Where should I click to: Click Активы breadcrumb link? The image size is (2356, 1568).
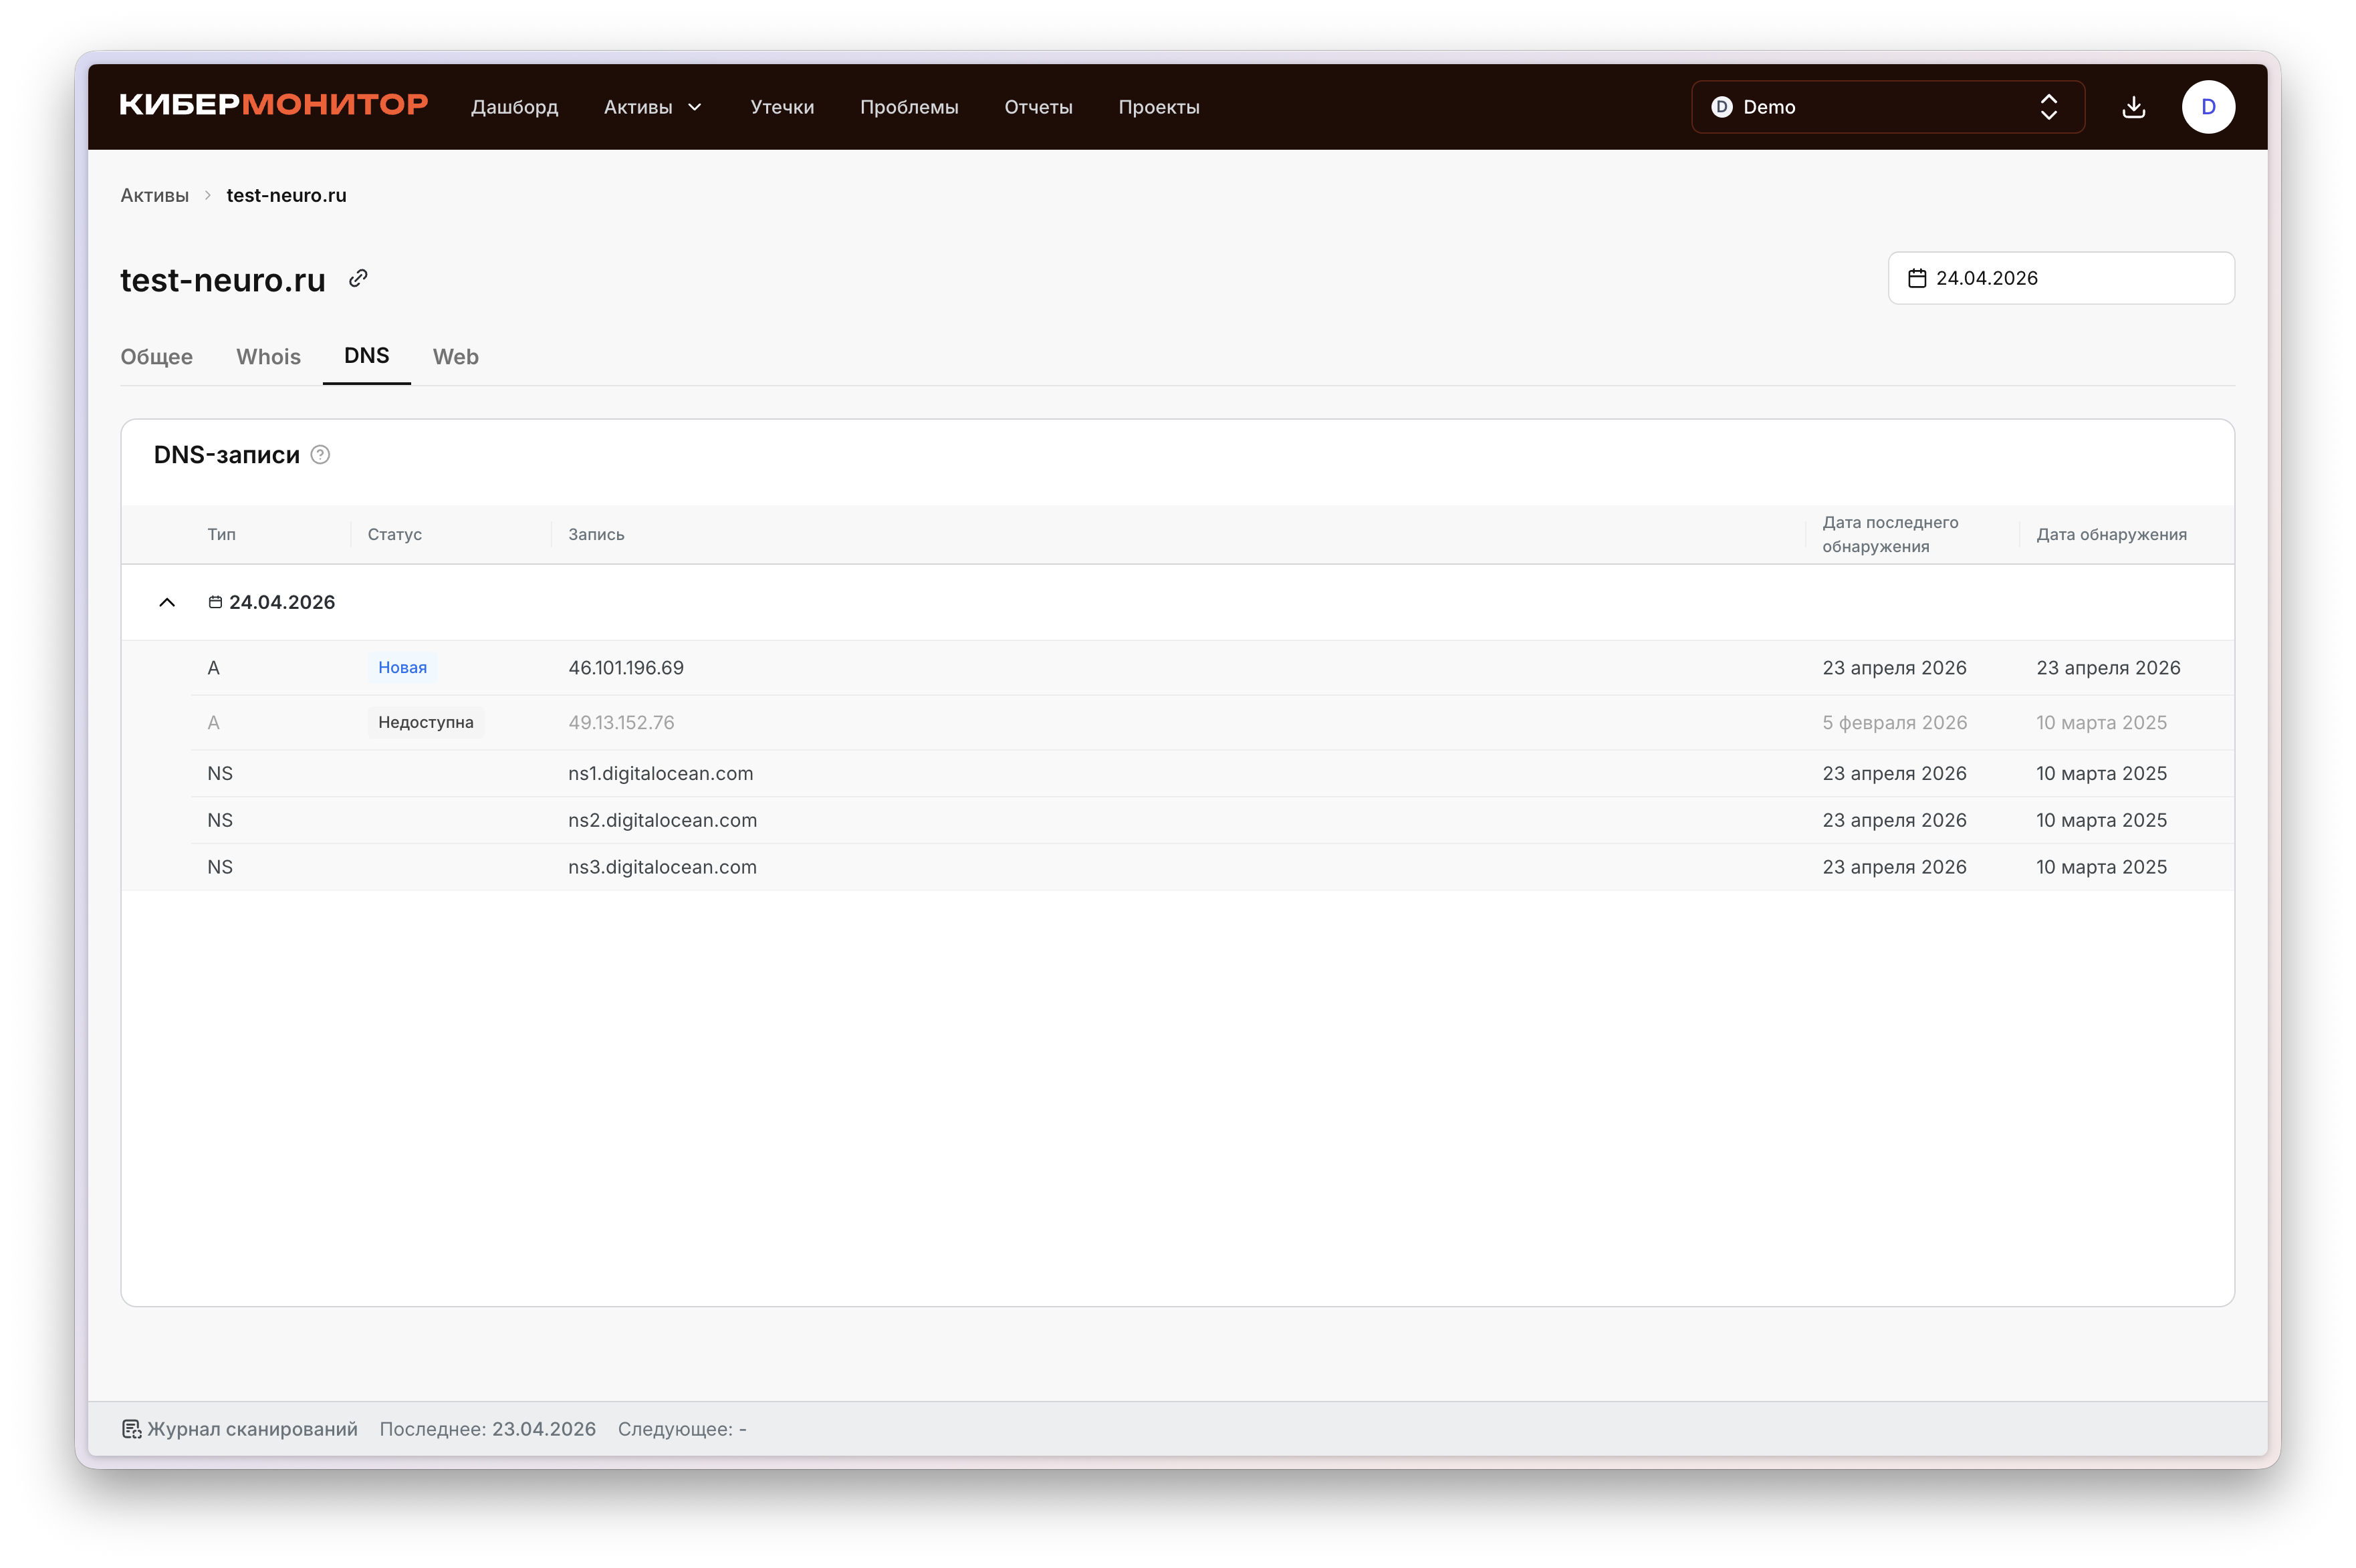tap(154, 195)
